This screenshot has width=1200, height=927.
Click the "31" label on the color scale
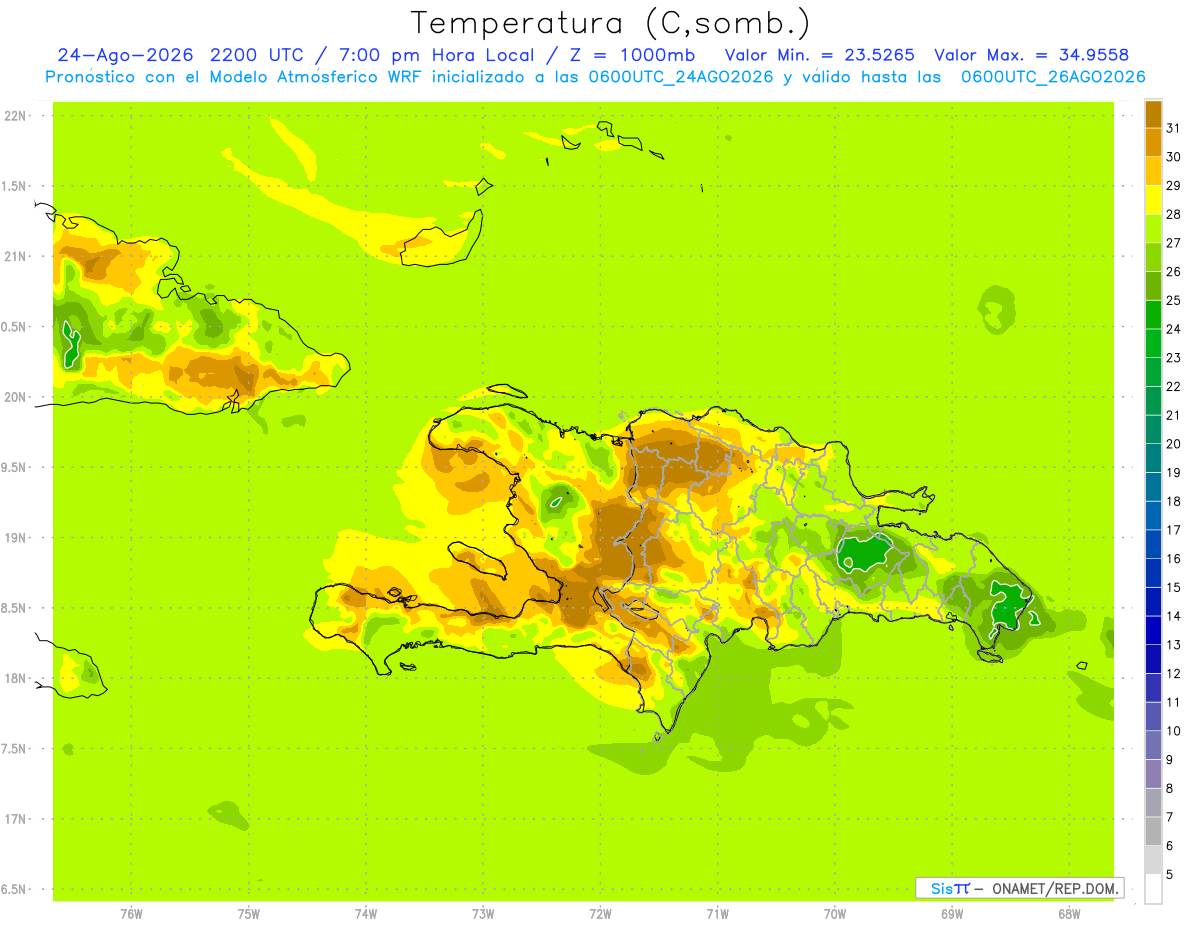(x=1174, y=127)
